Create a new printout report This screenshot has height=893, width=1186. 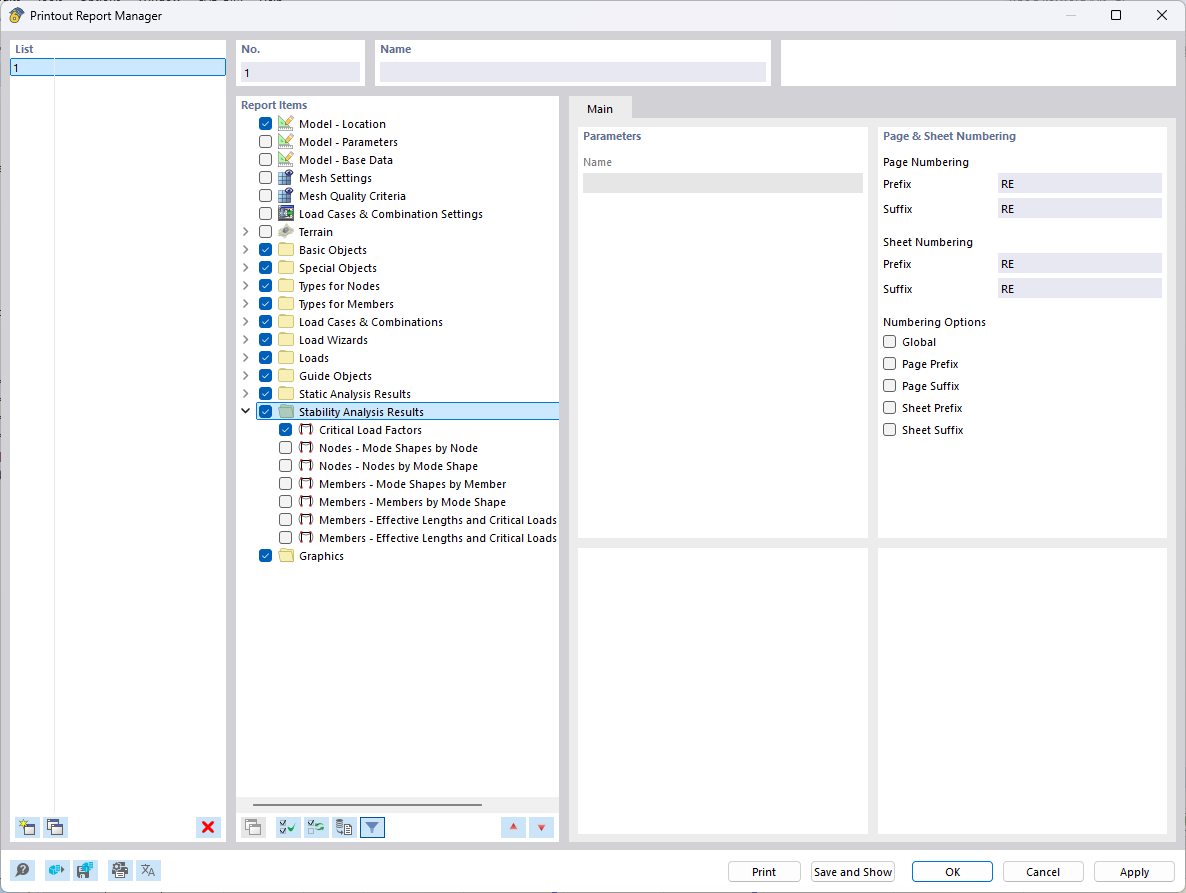(x=27, y=827)
